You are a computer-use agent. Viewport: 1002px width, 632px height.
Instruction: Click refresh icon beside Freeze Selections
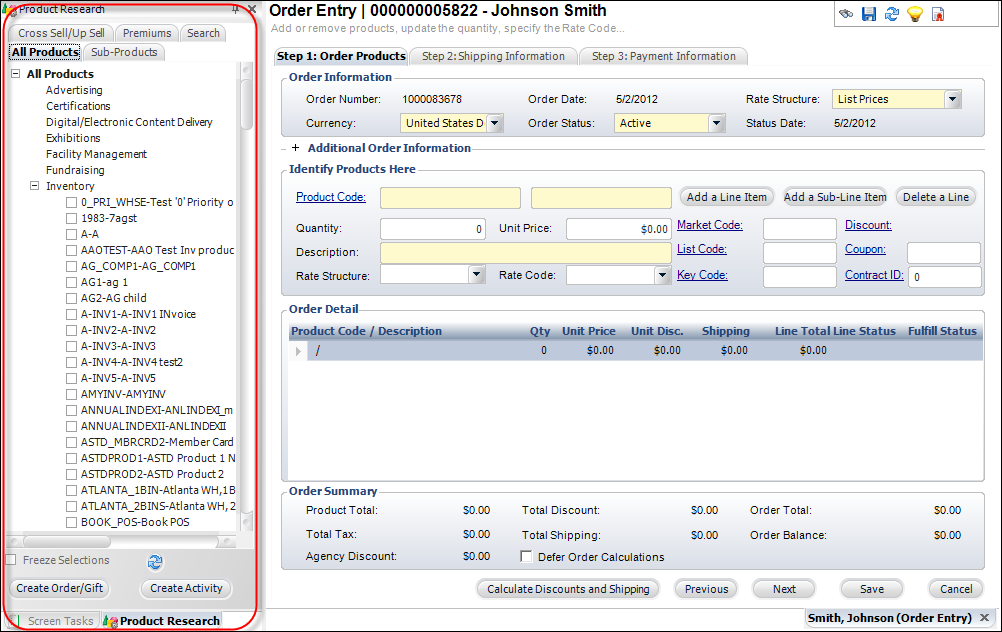point(155,562)
